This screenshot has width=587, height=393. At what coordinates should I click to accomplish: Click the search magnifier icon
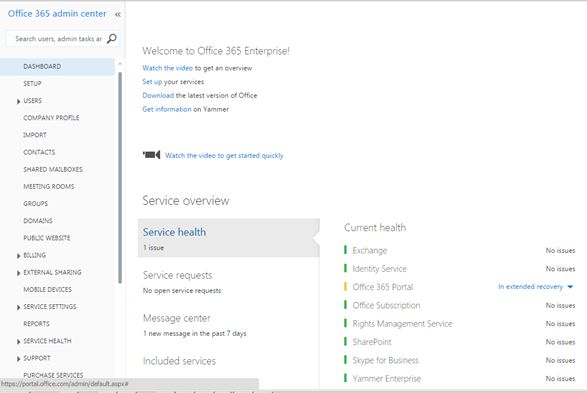pos(112,39)
